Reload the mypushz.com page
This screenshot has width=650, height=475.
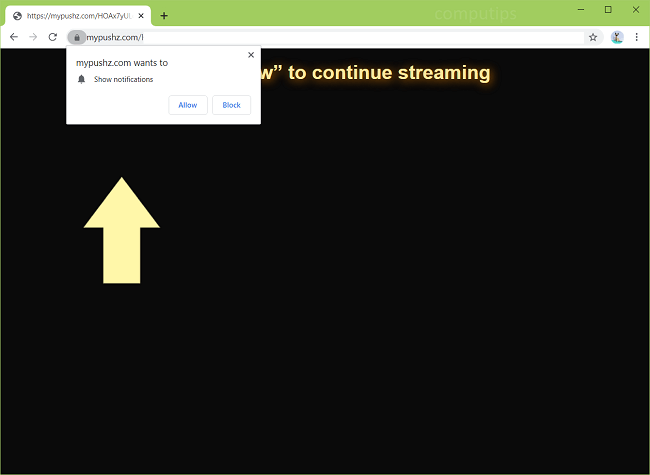[x=52, y=37]
